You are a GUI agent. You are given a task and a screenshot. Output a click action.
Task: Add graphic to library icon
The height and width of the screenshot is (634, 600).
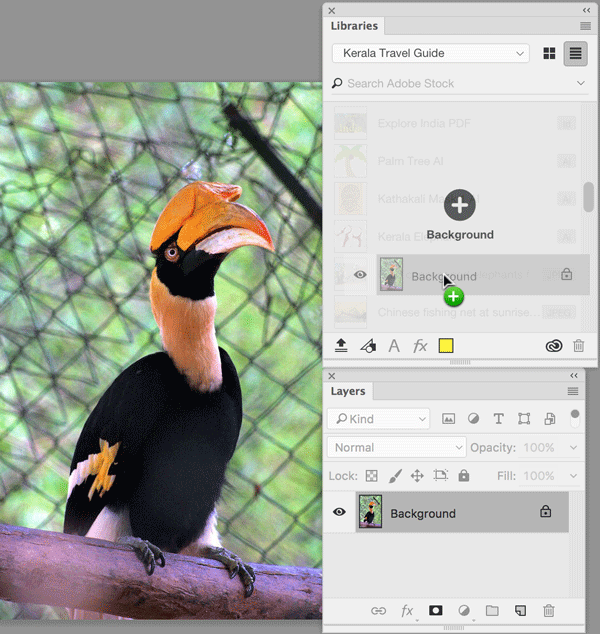[368, 346]
